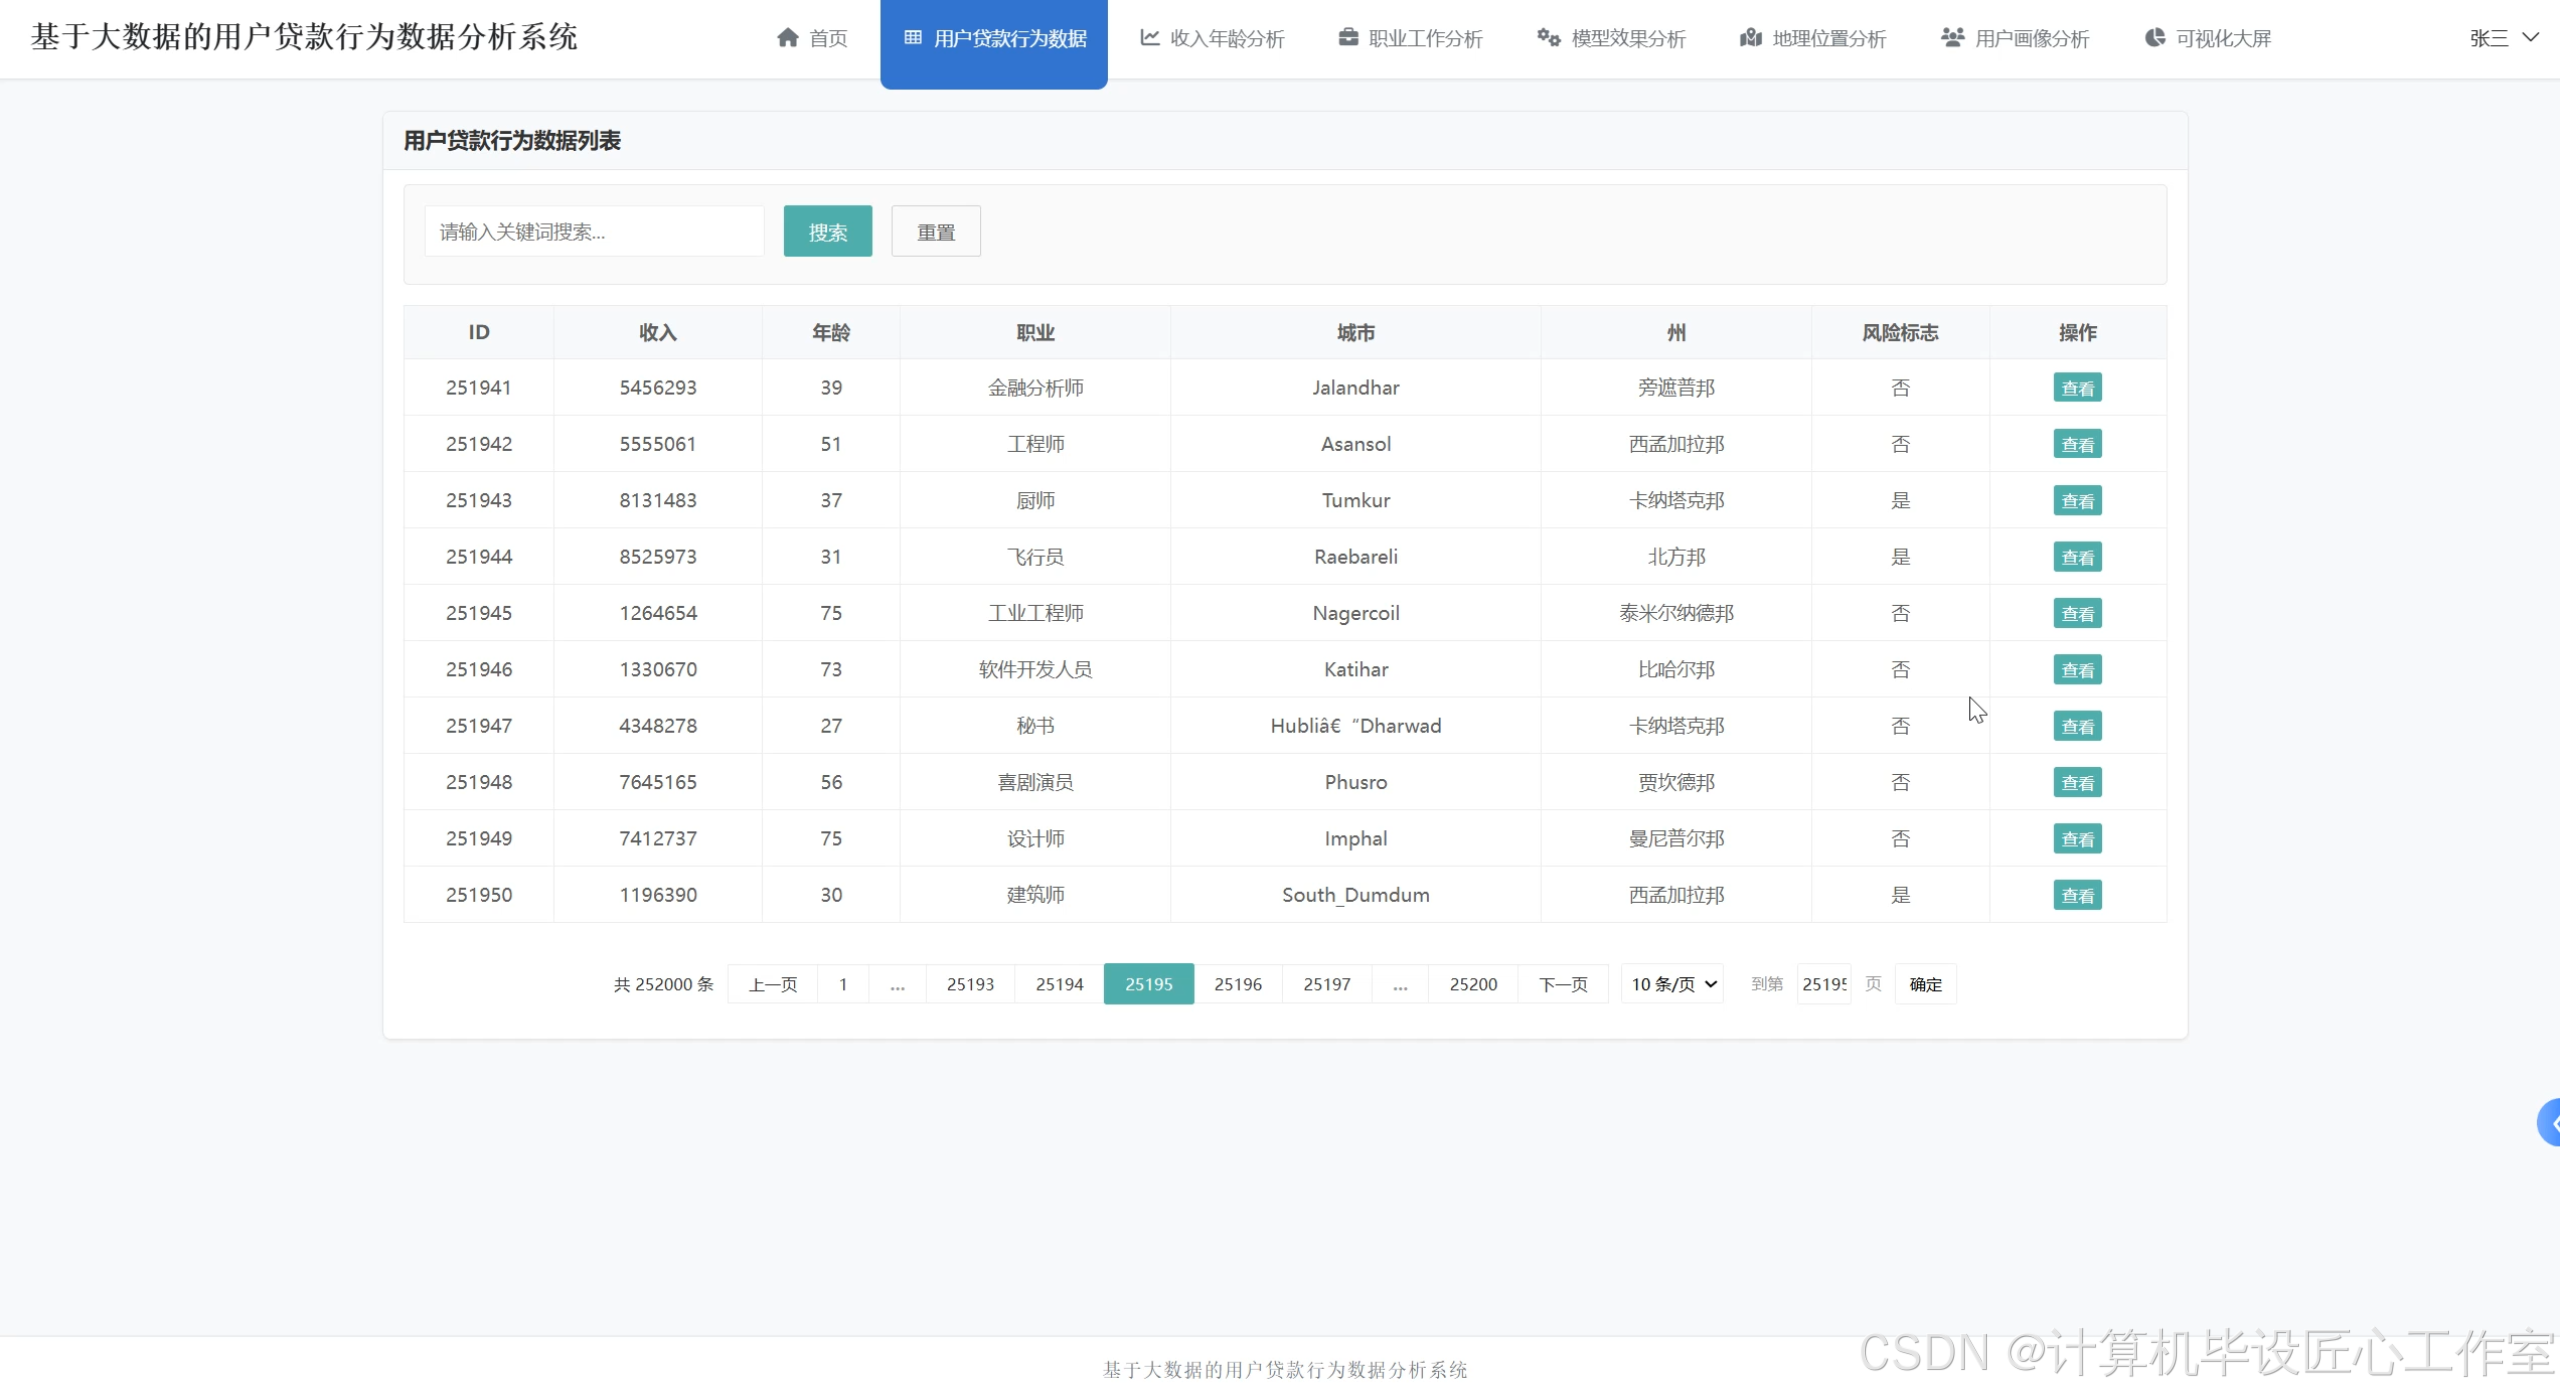
Task: Click the table icon of 用户贷款行为数据
Action: [x=913, y=38]
